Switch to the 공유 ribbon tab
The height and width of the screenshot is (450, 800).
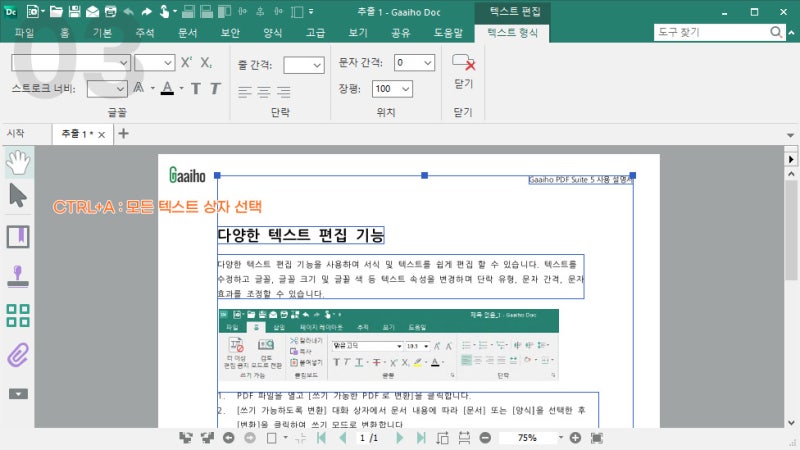click(x=401, y=33)
